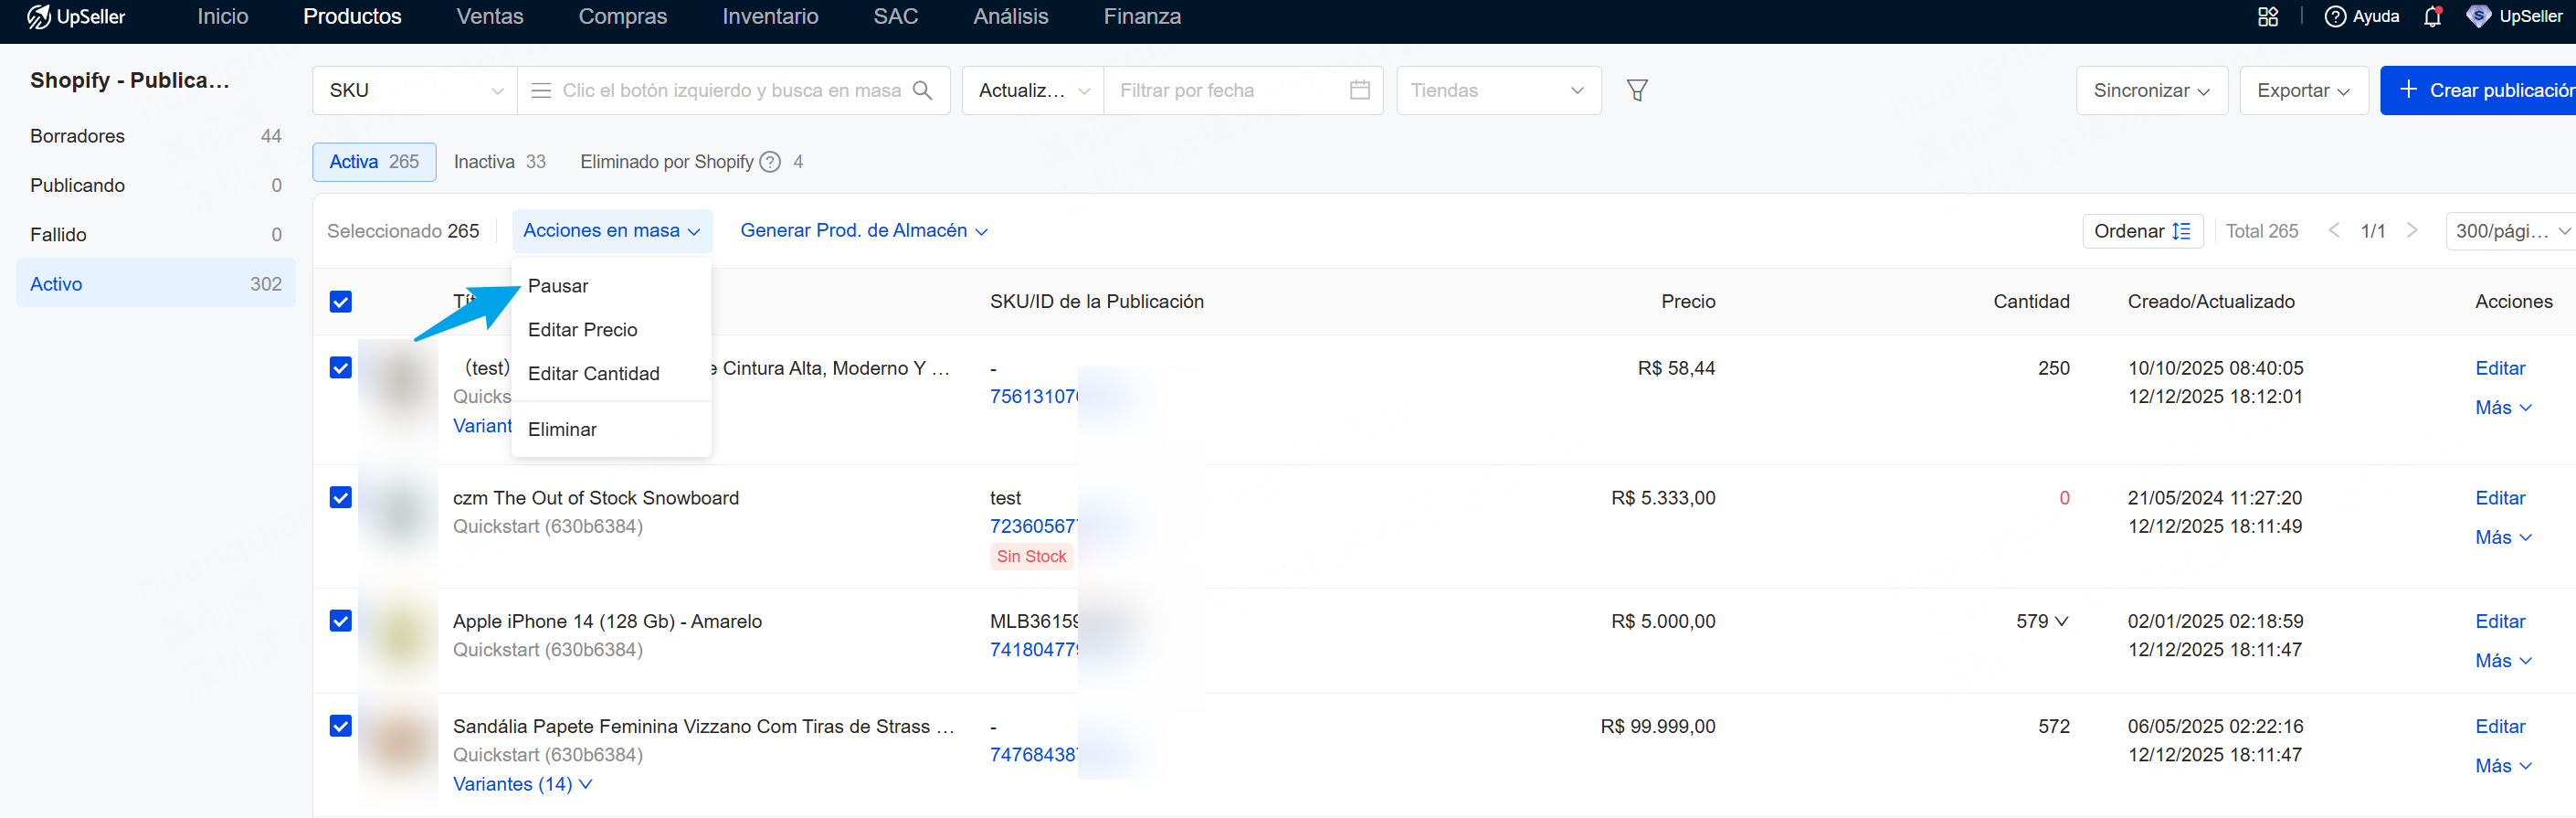Select Fallido in the sidebar
This screenshot has width=2576, height=818.
pyautogui.click(x=156, y=235)
